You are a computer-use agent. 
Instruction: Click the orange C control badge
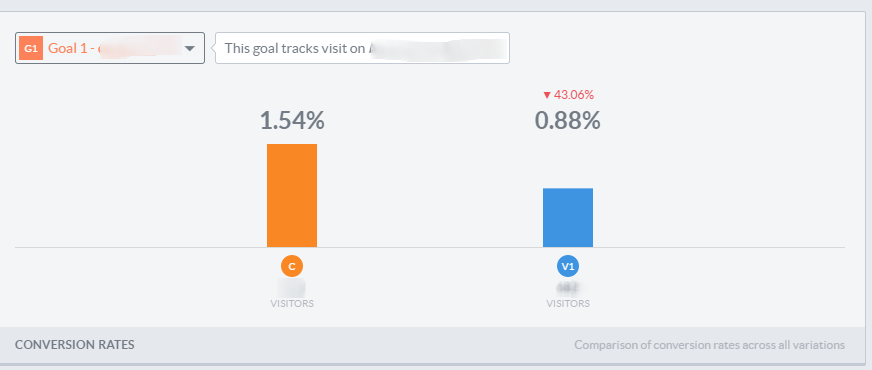pos(292,267)
